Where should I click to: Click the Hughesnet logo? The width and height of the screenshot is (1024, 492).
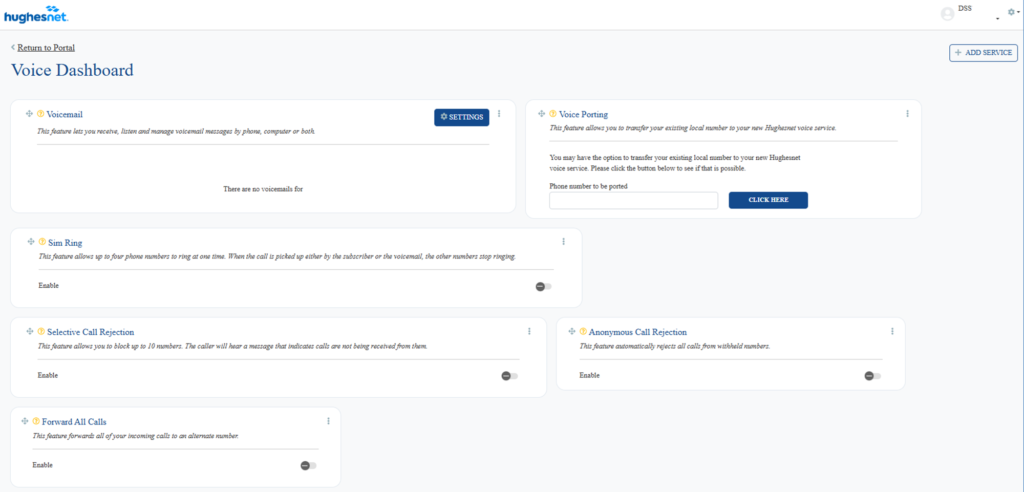(34, 14)
